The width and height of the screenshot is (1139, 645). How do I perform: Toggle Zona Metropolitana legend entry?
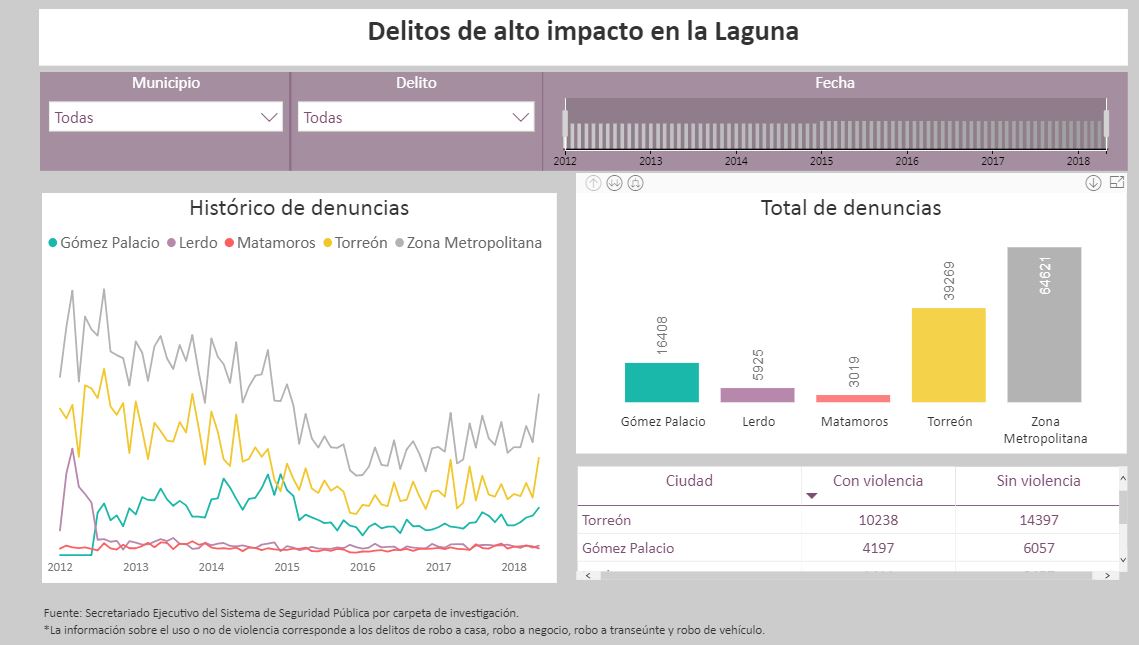point(474,243)
